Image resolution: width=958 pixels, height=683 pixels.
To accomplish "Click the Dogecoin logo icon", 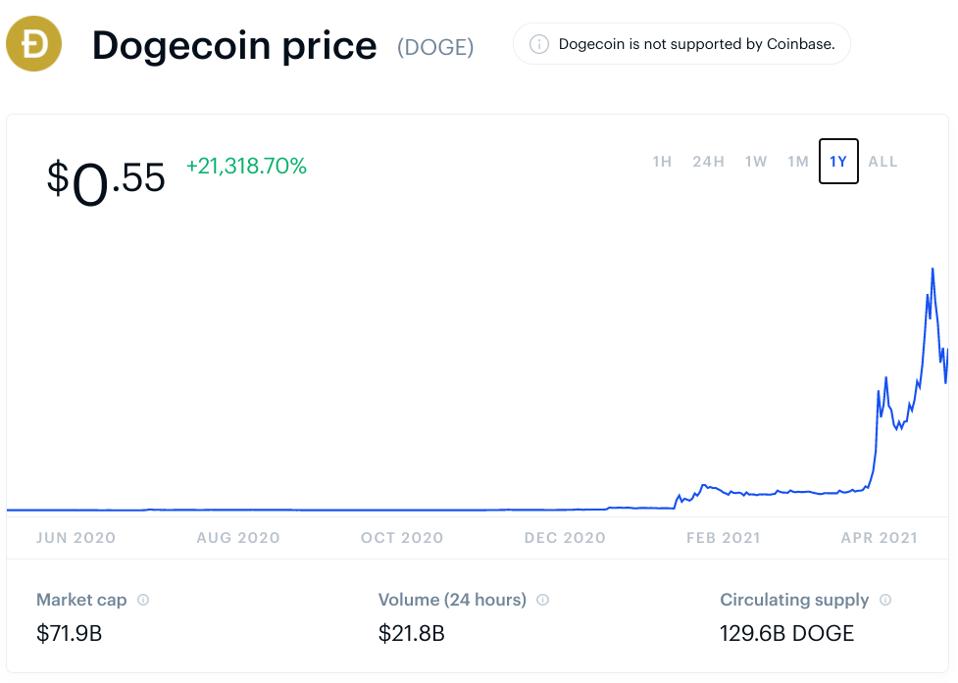I will point(34,44).
